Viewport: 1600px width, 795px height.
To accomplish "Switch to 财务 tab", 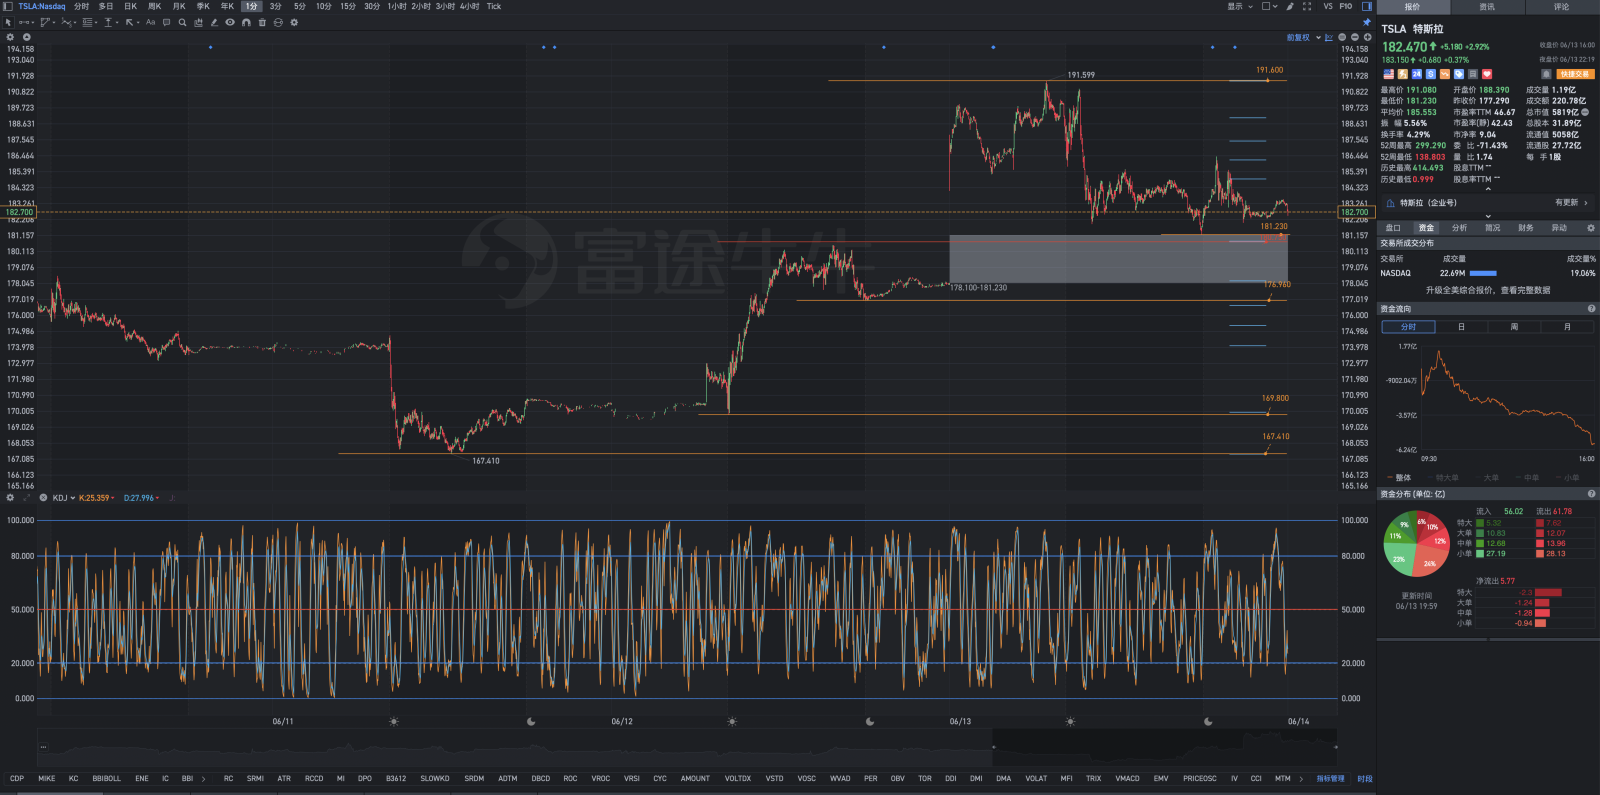I will (x=1525, y=228).
